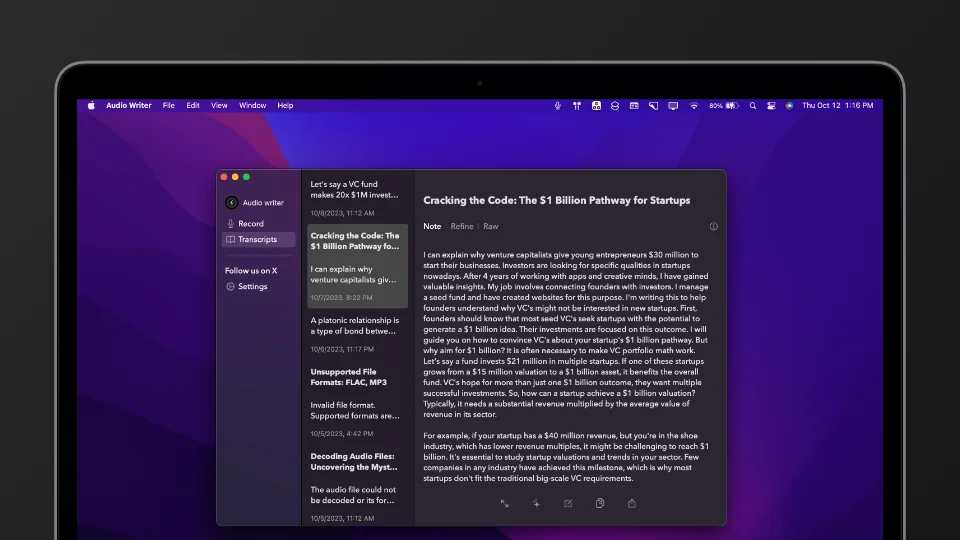This screenshot has height=540, width=960.
Task: Switch to the Raw tab
Action: pyautogui.click(x=490, y=227)
